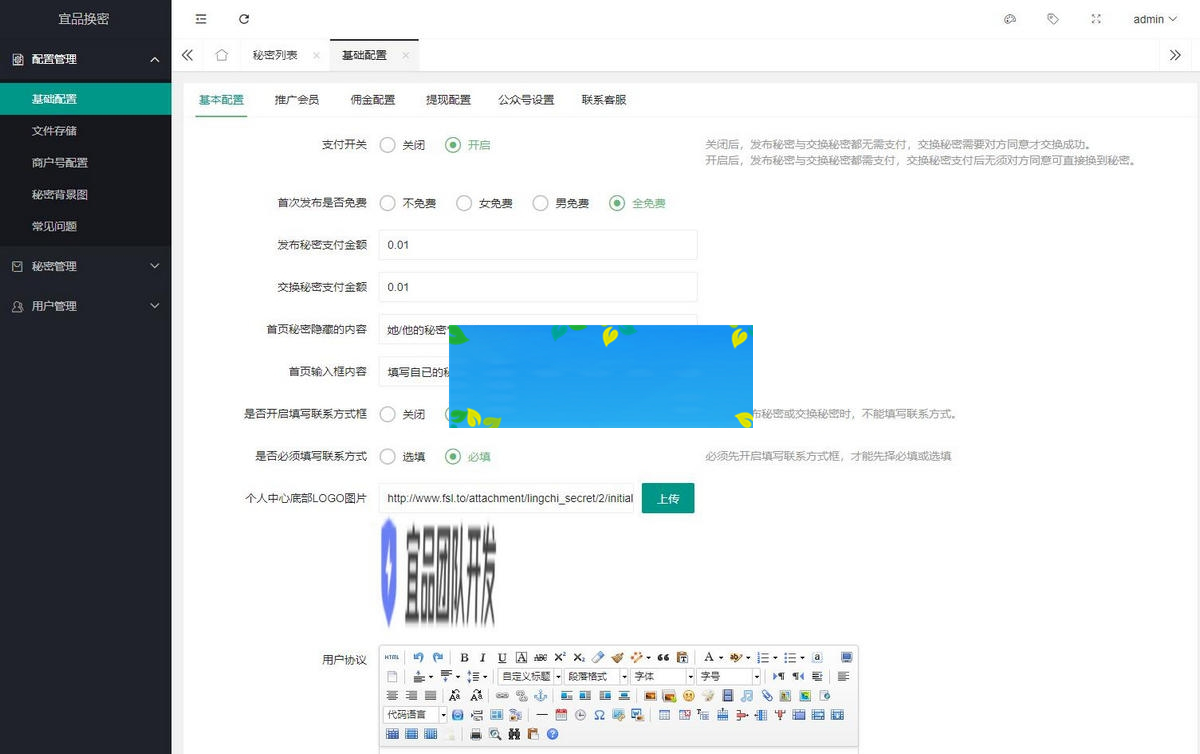Insert a special character using the Ω icon

point(598,715)
